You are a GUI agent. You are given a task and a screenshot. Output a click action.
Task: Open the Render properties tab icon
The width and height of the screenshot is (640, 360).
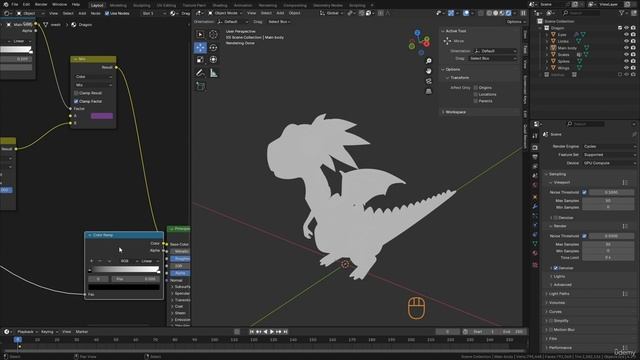pyautogui.click(x=535, y=147)
